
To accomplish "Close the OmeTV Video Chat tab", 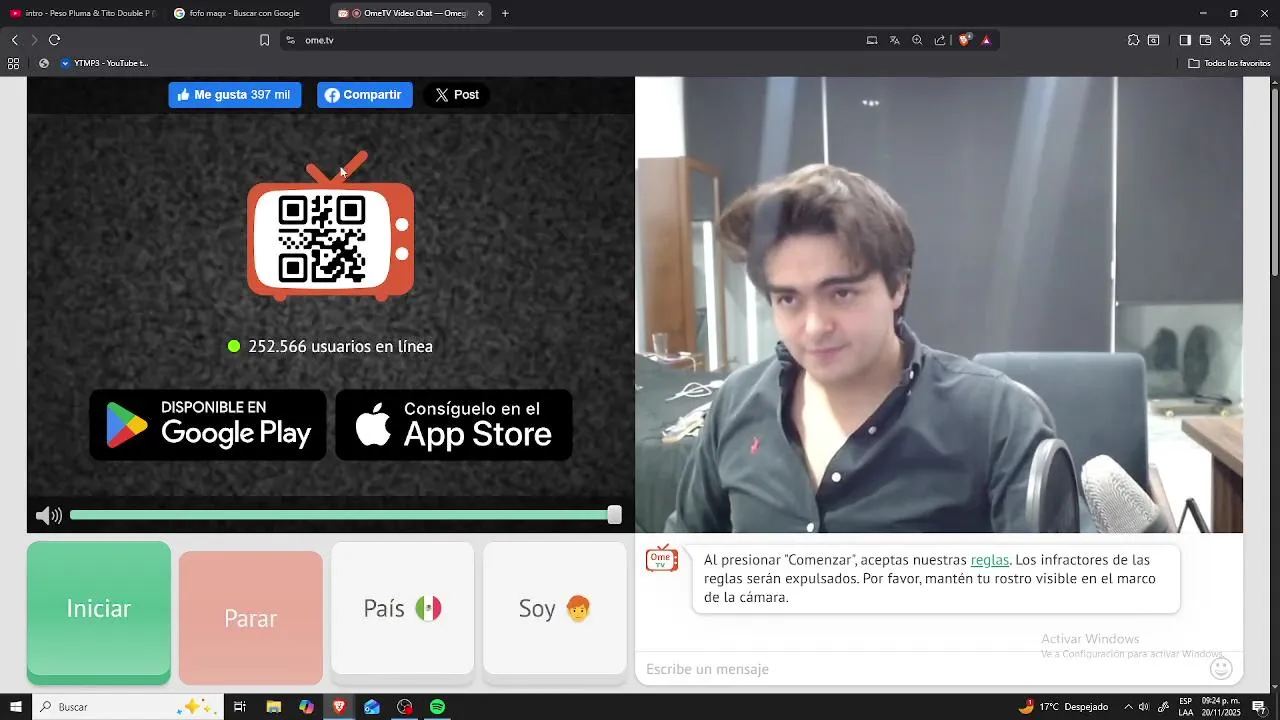I will [x=481, y=13].
